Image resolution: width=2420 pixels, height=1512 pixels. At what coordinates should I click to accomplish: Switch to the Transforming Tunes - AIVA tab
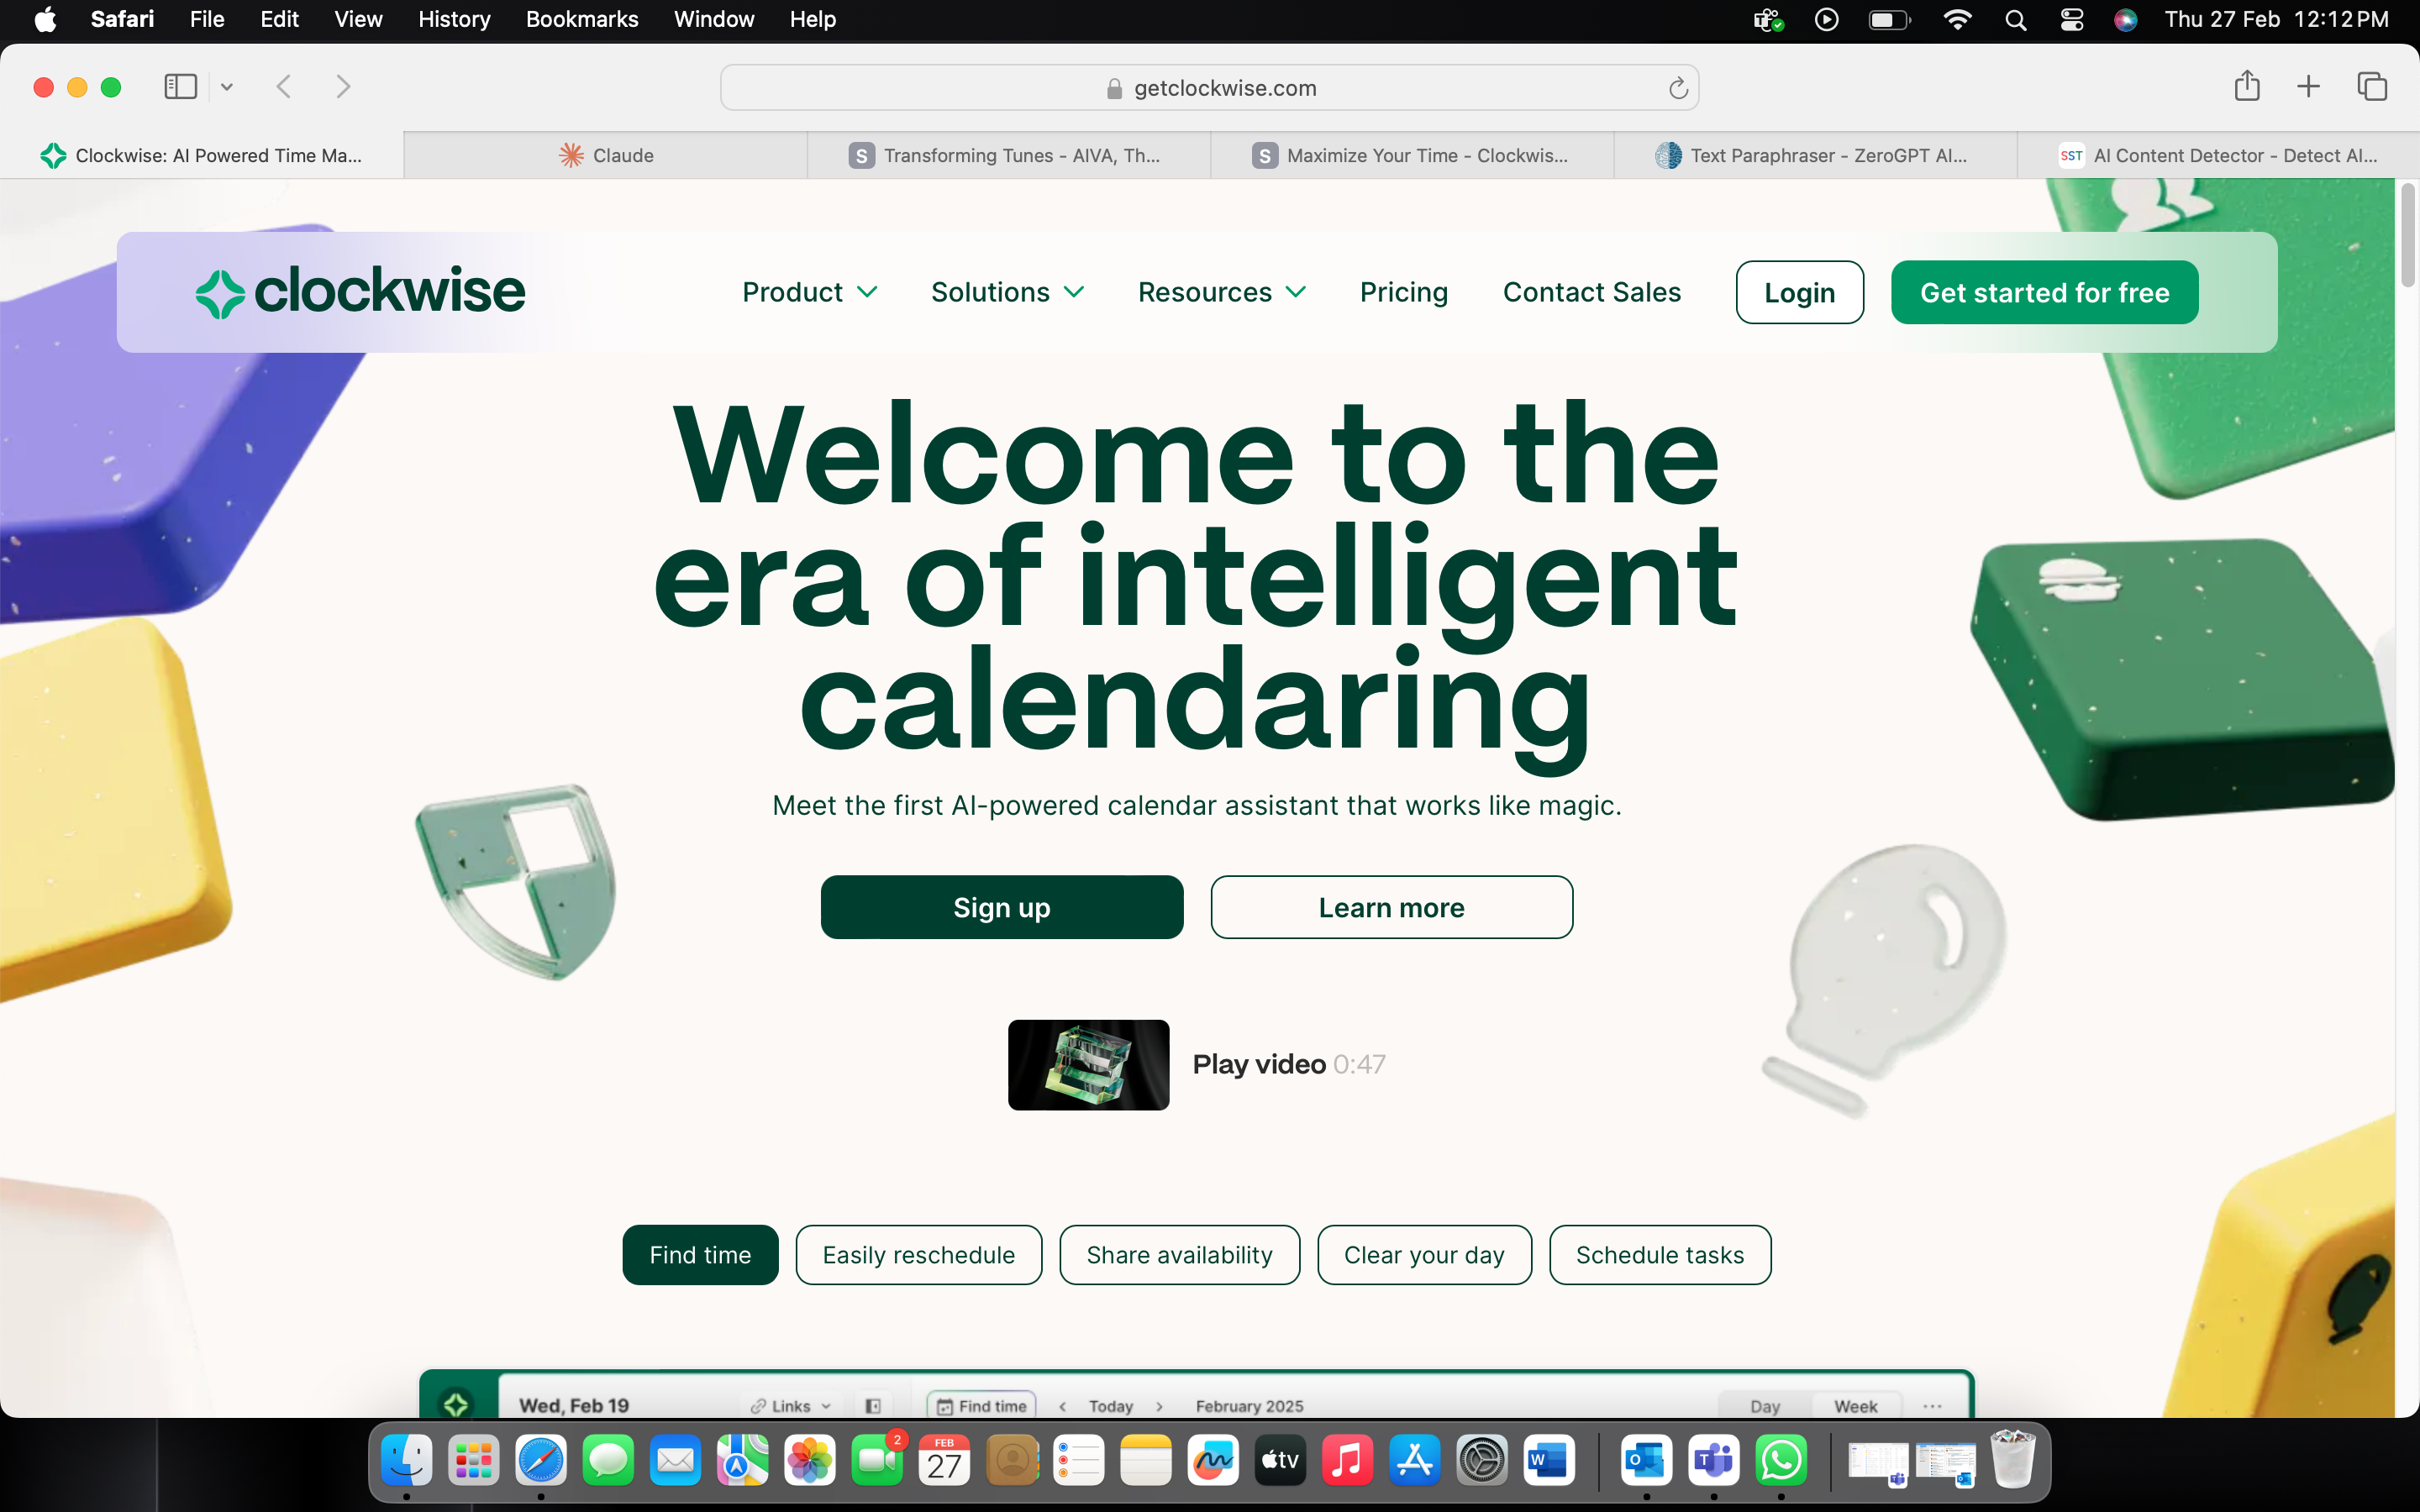1009,155
